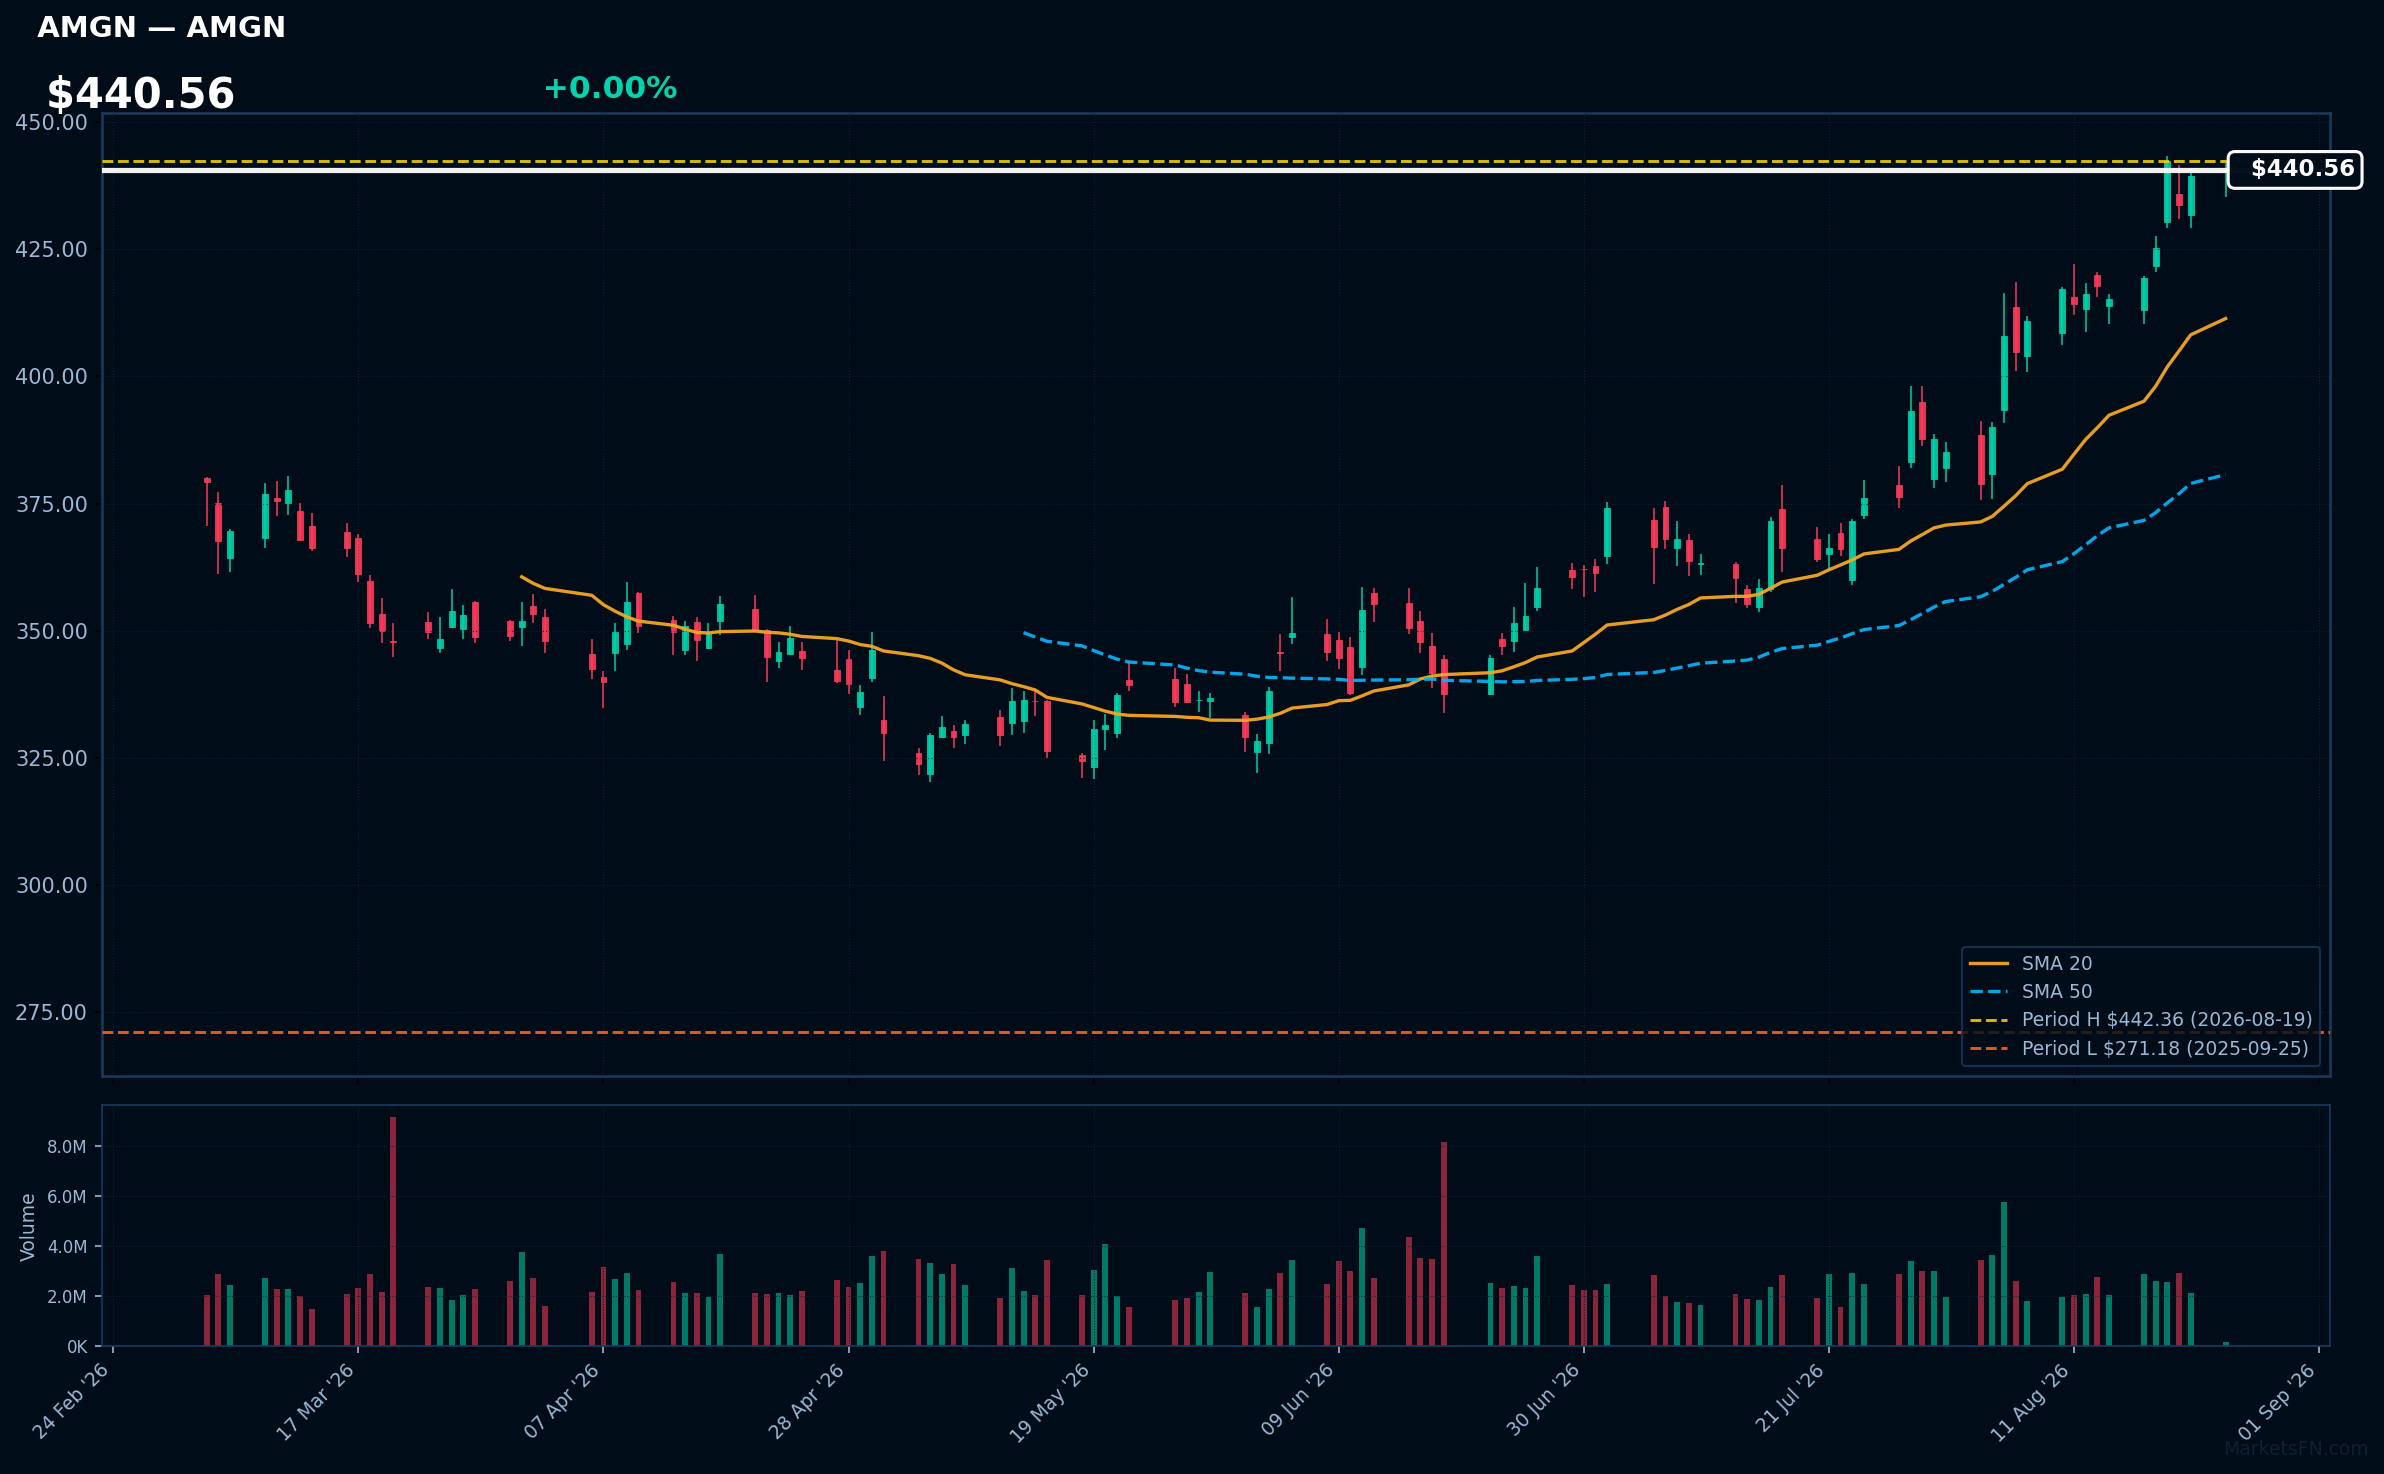Click the 450.00 price axis label

(x=51, y=123)
